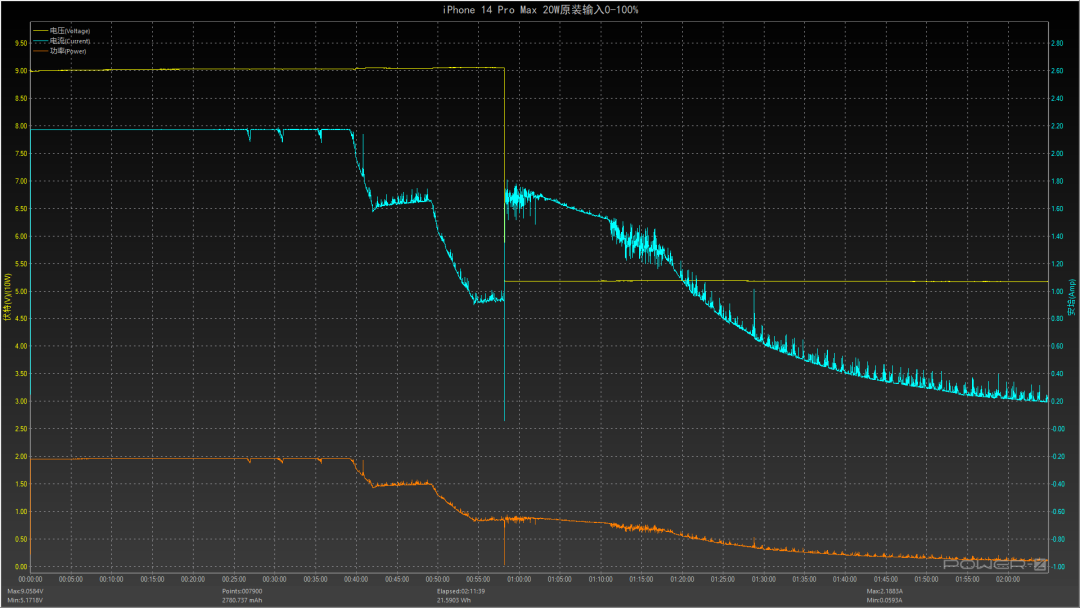Click the 00:30:00 time axis label
This screenshot has height=608, width=1080.
275,579
